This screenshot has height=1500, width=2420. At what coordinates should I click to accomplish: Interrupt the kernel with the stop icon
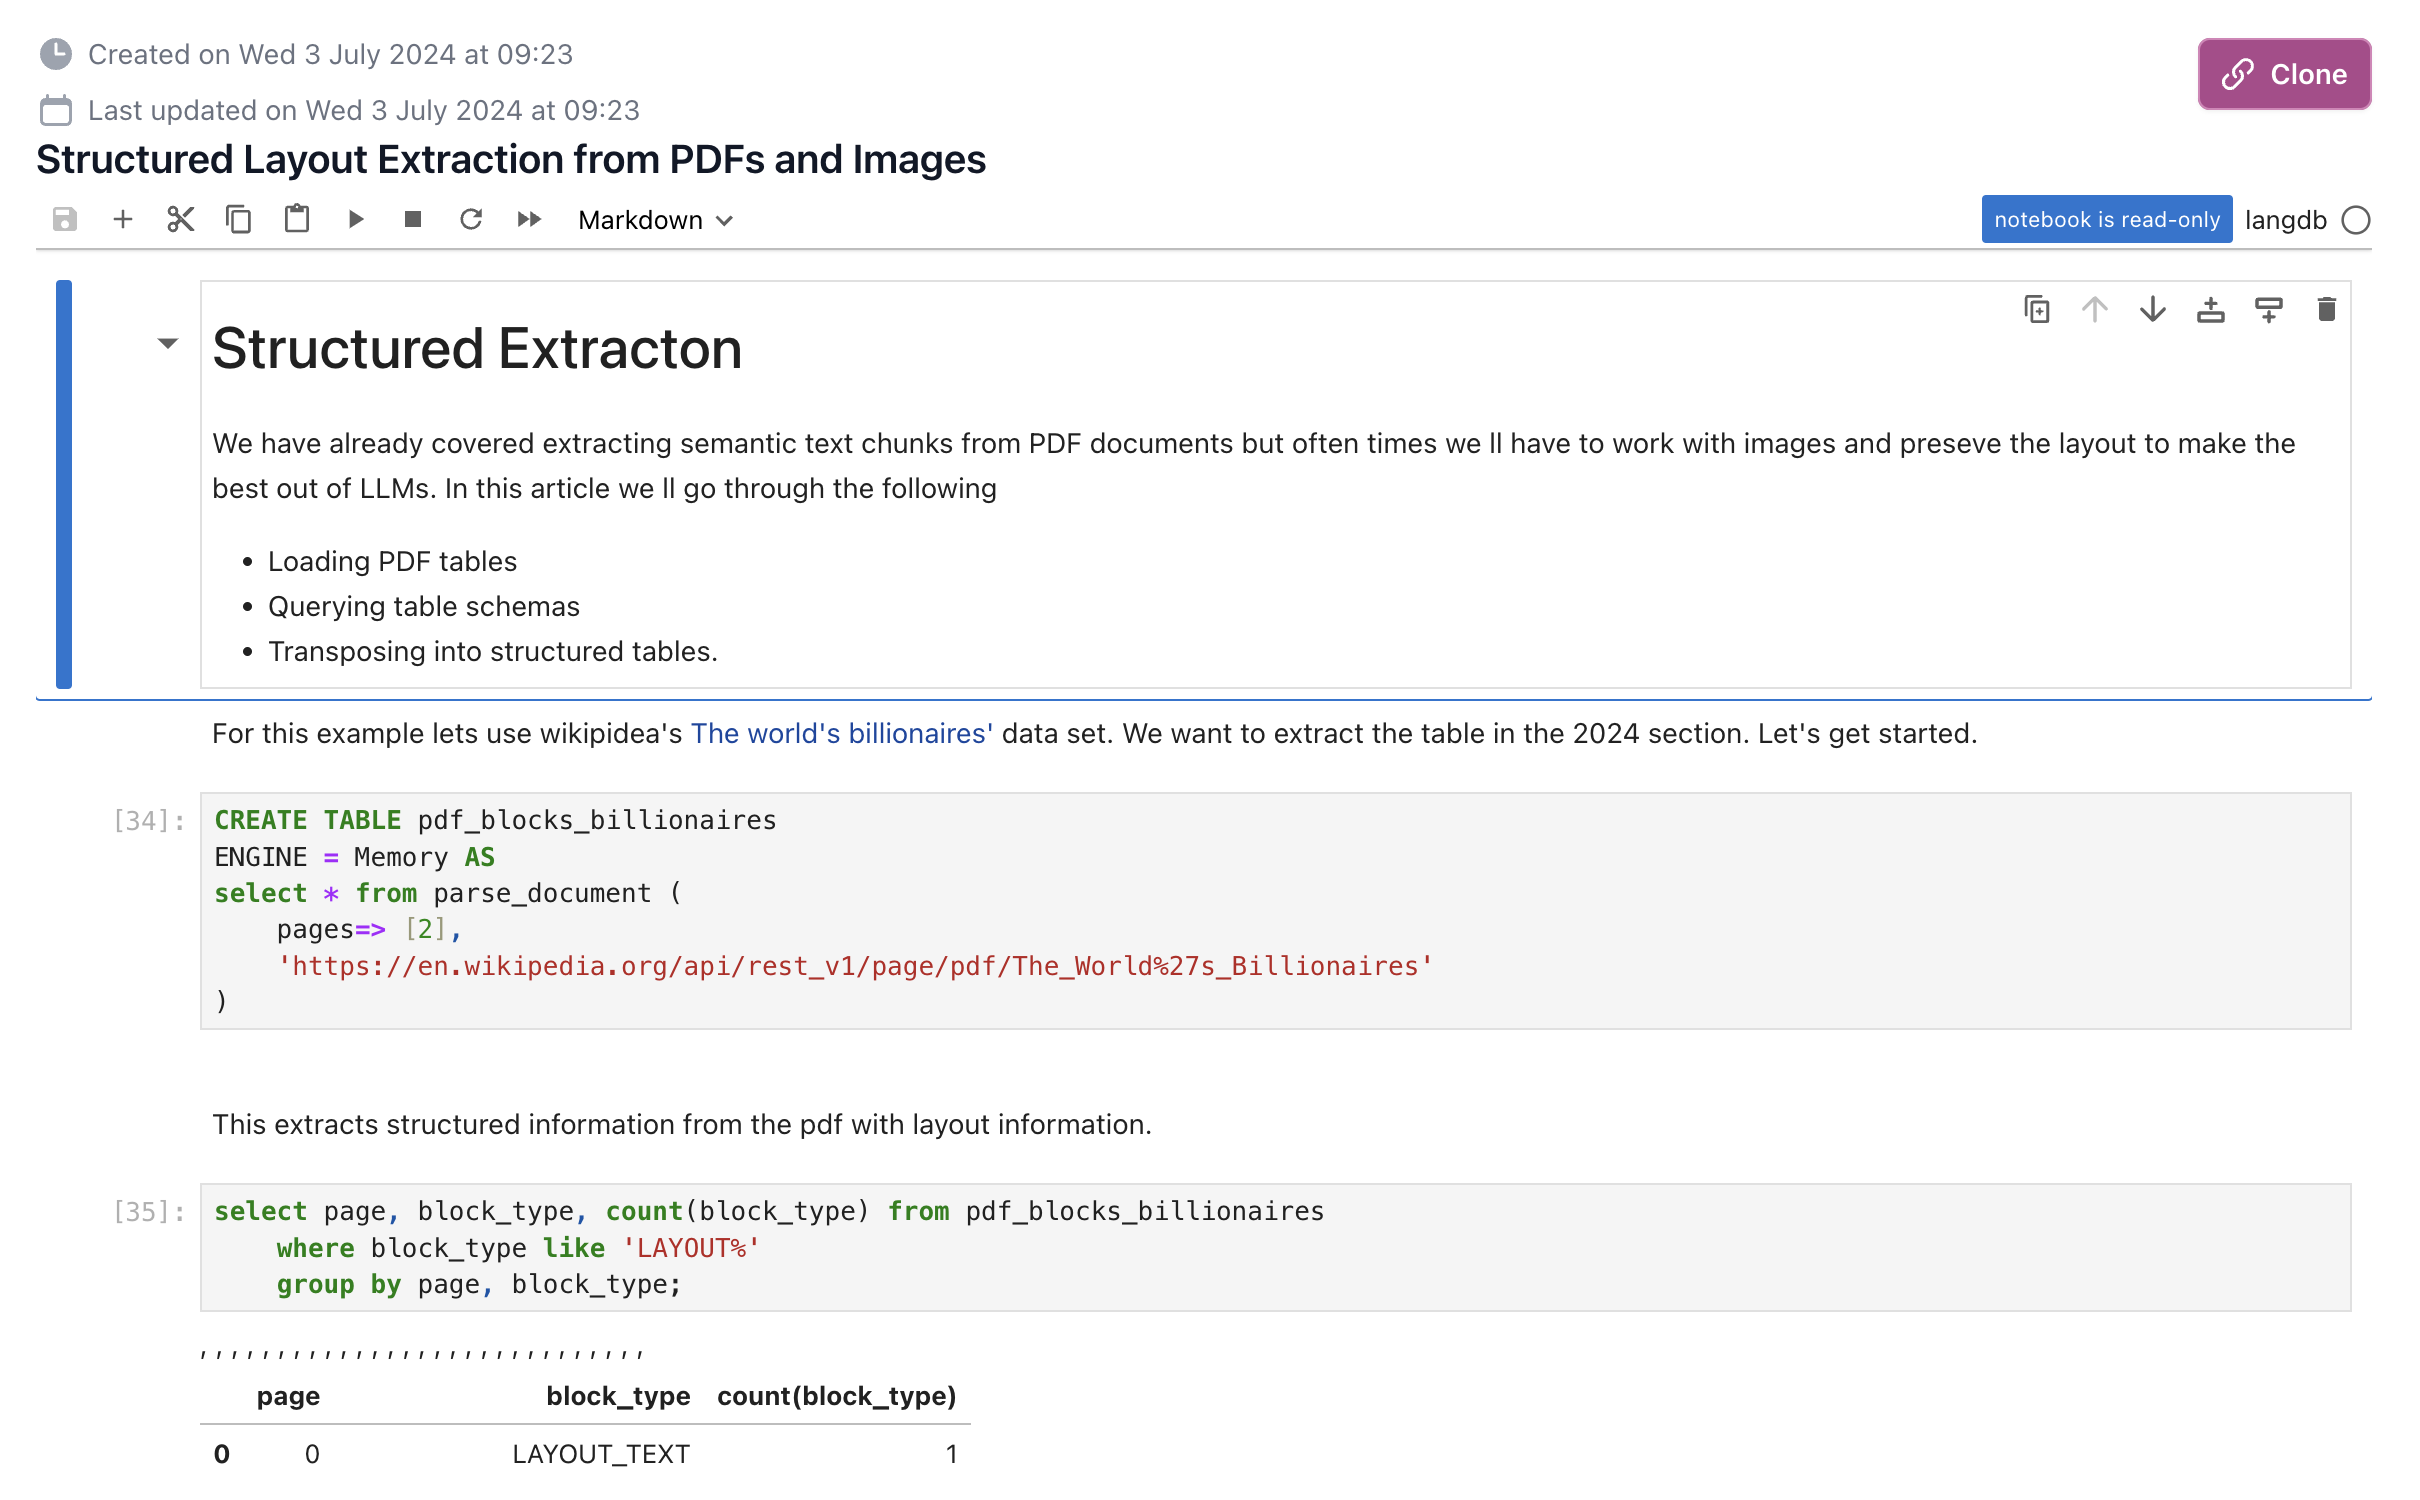click(413, 219)
